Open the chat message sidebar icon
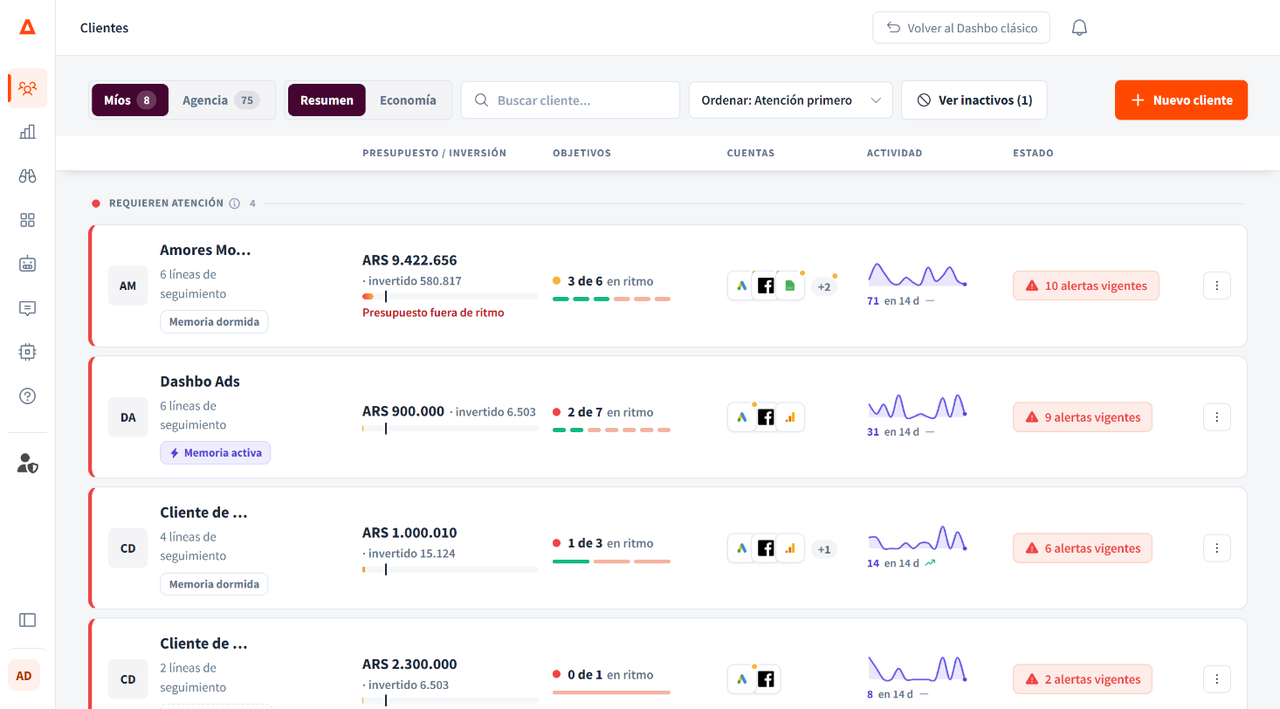 pos(27,308)
